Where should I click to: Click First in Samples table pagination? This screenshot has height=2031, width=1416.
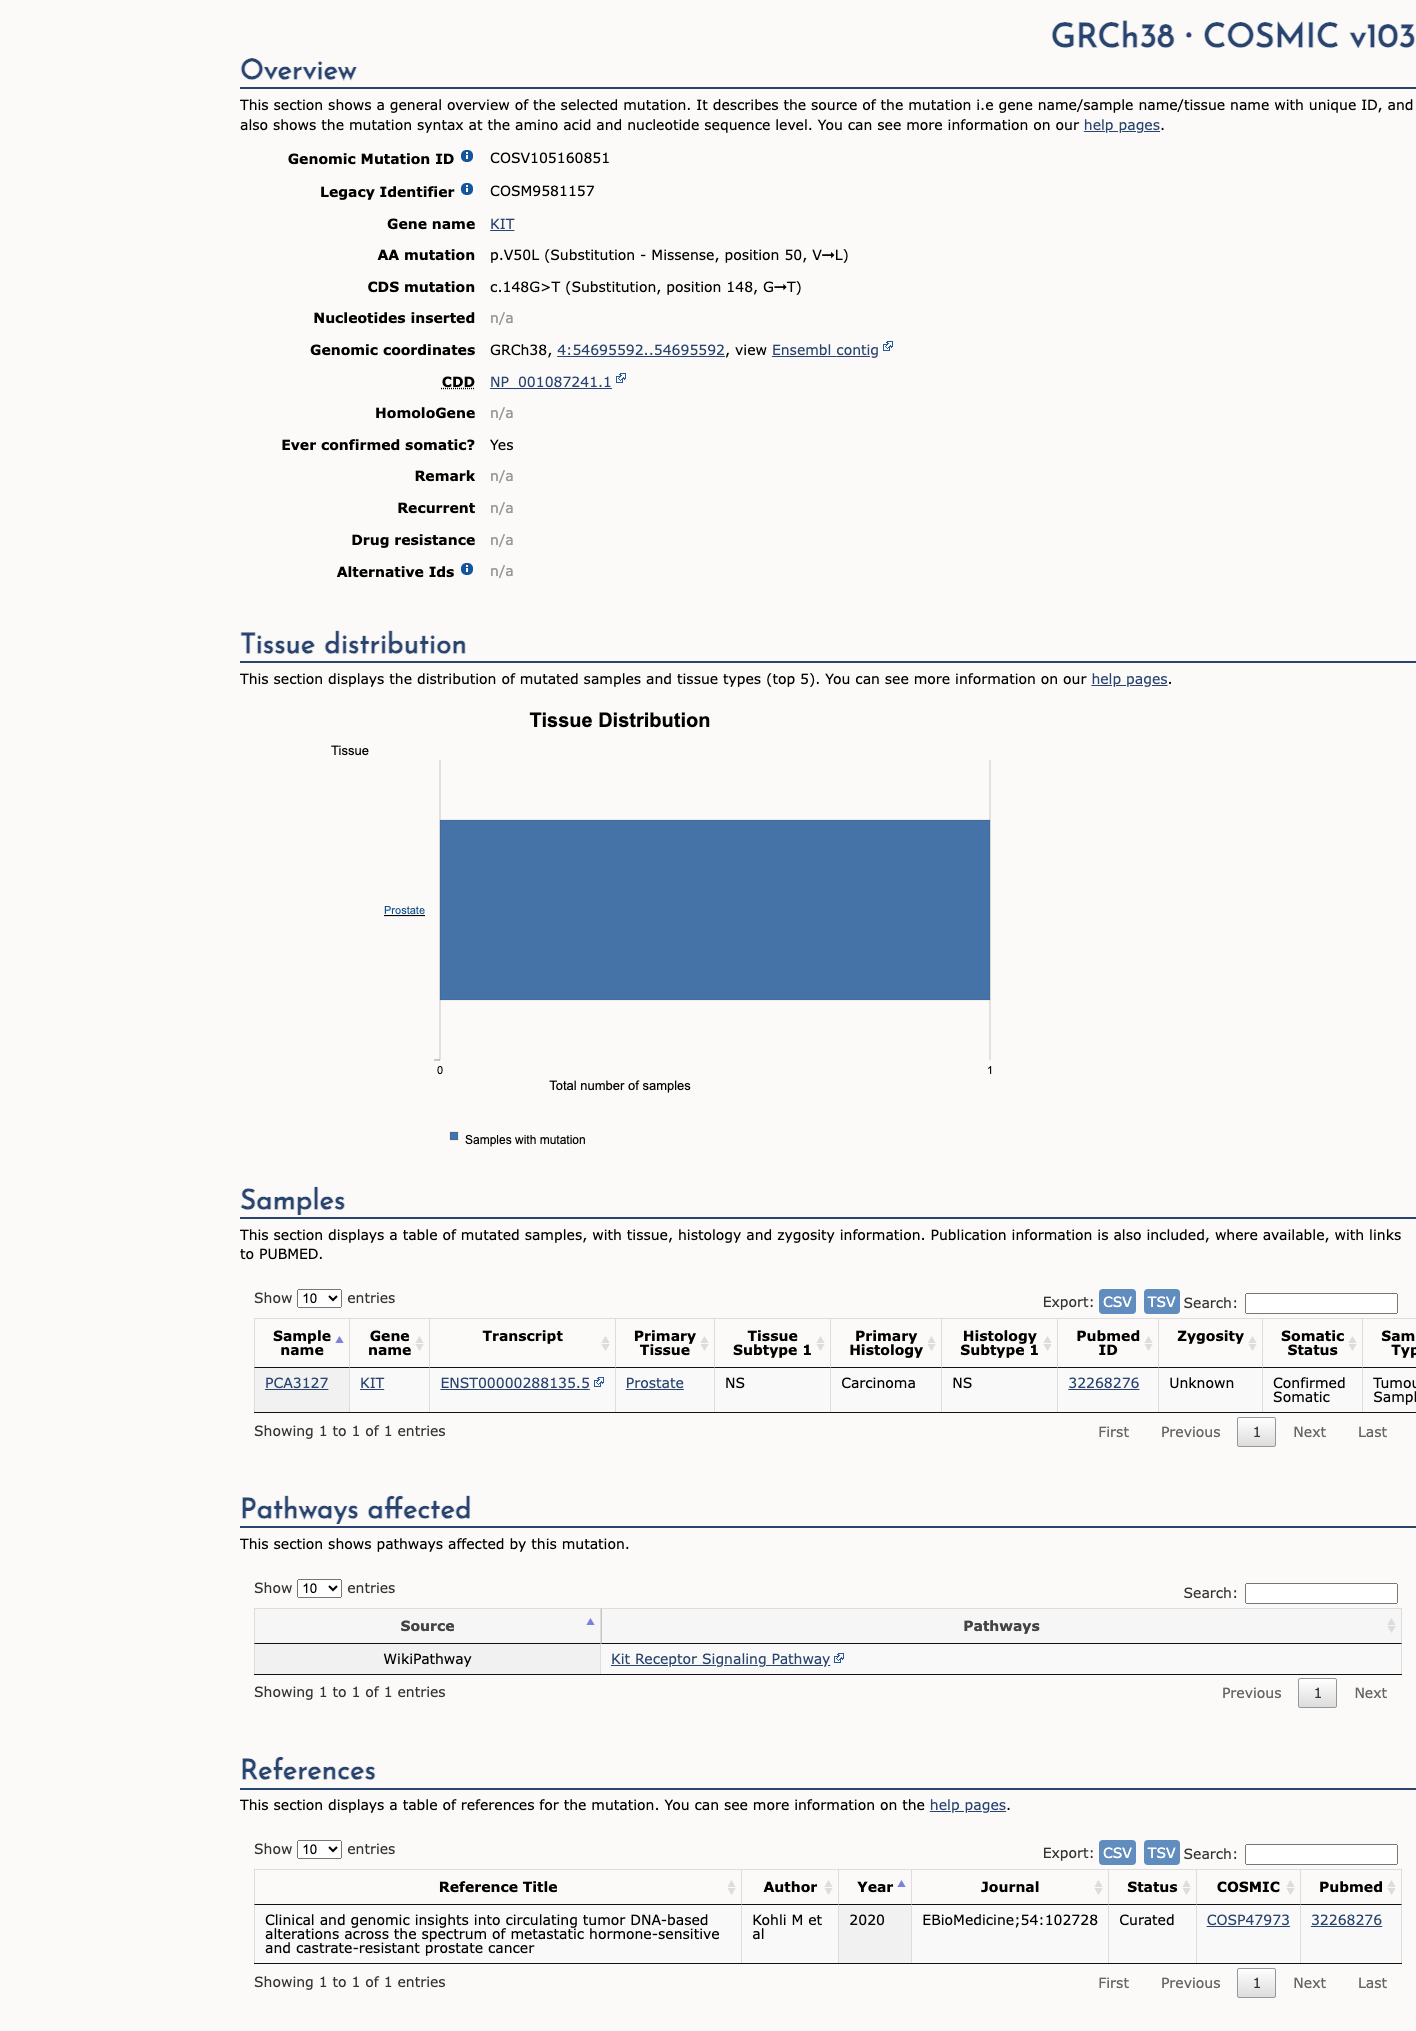[x=1113, y=1432]
